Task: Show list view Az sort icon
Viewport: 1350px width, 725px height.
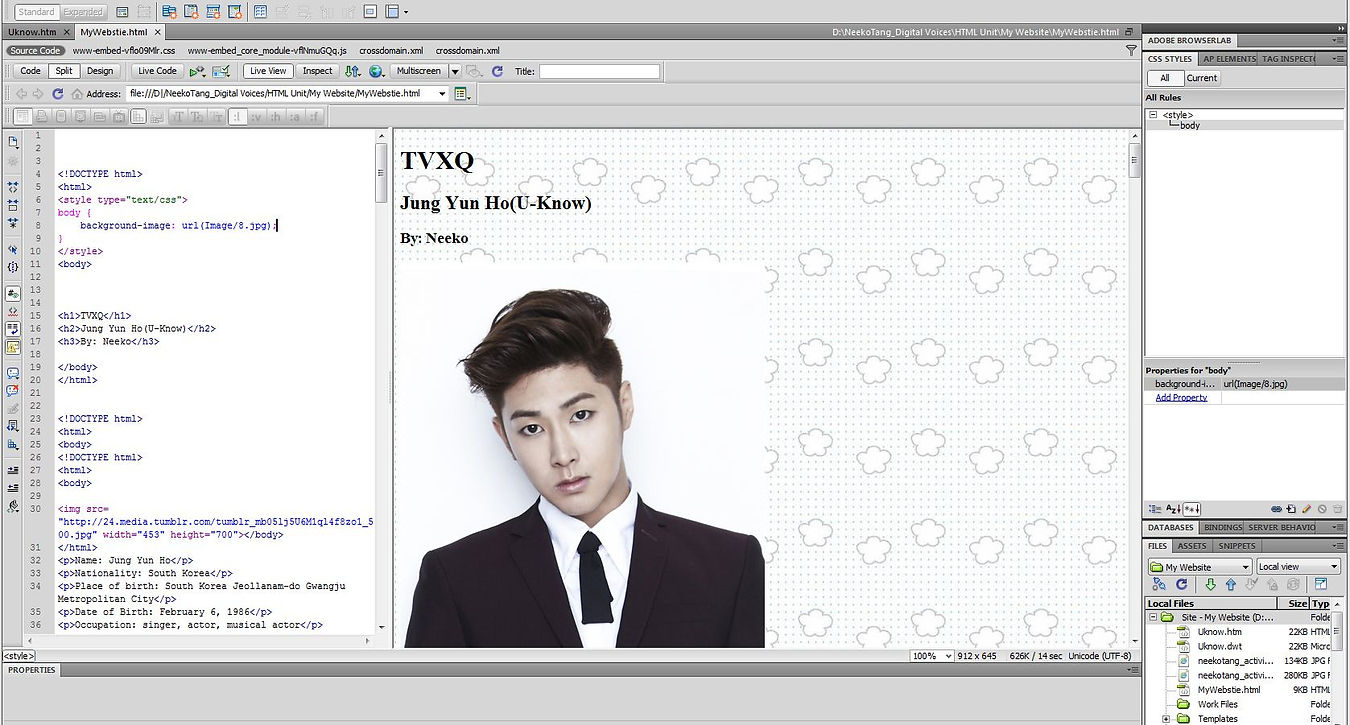Action: tap(1173, 510)
